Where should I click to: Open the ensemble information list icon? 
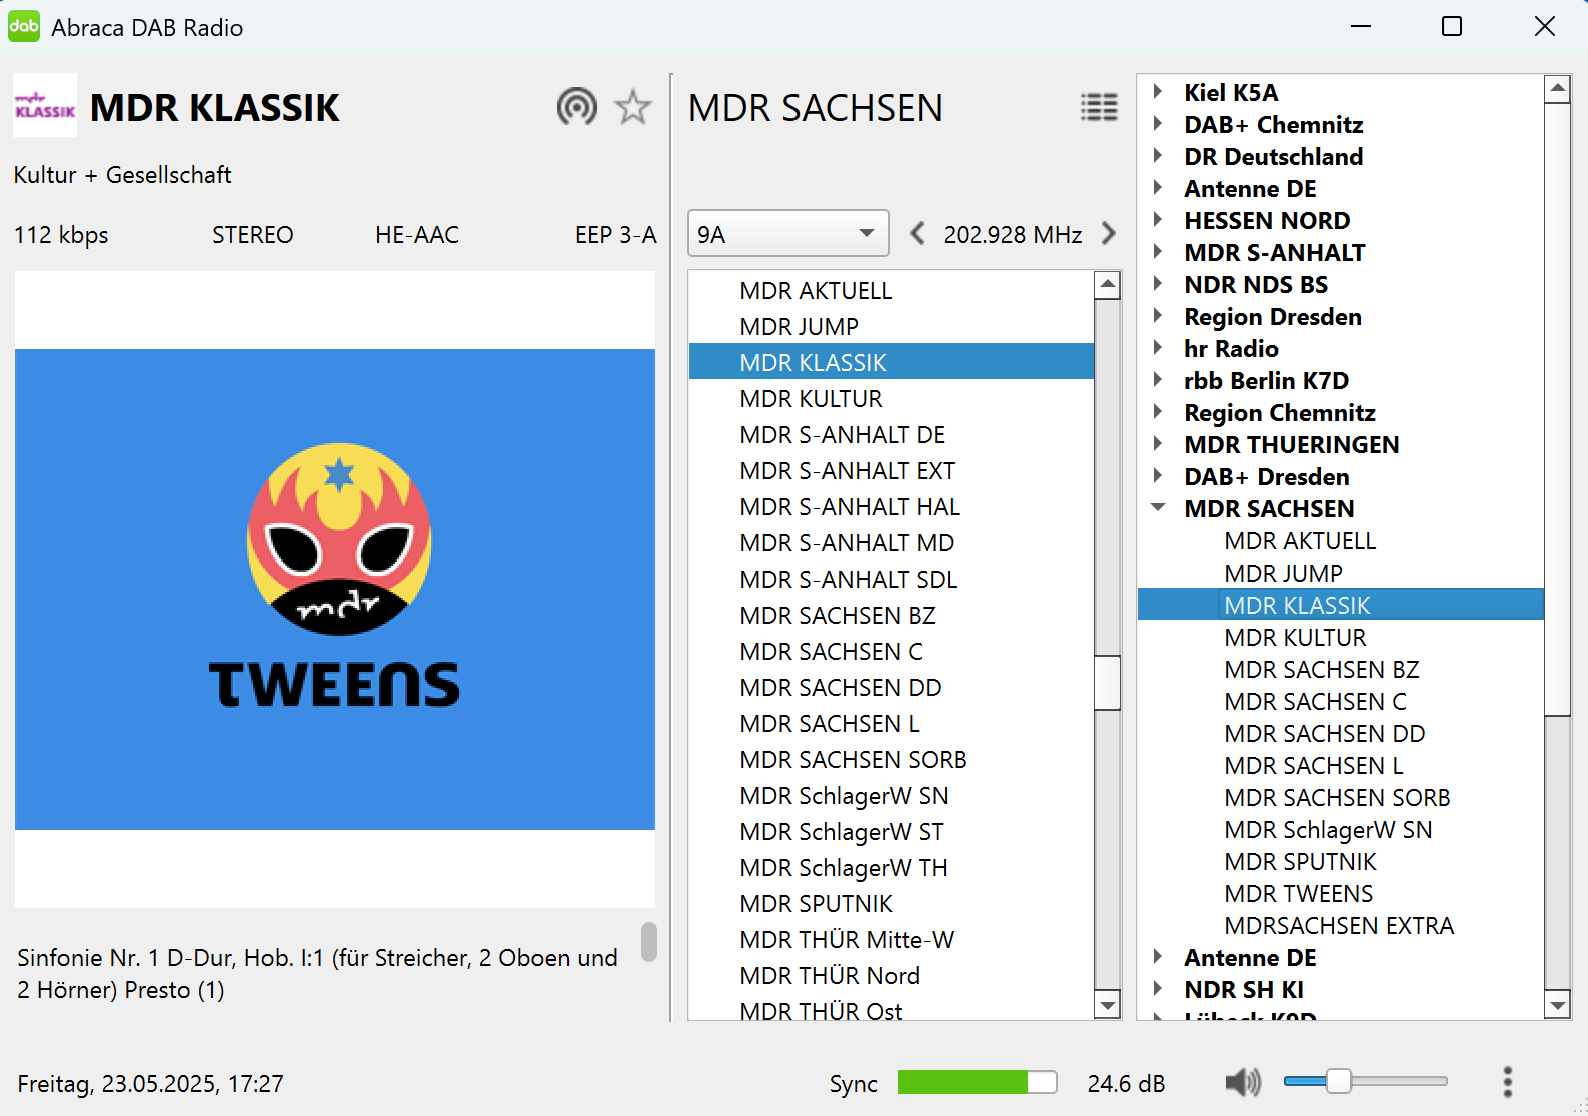[1099, 107]
